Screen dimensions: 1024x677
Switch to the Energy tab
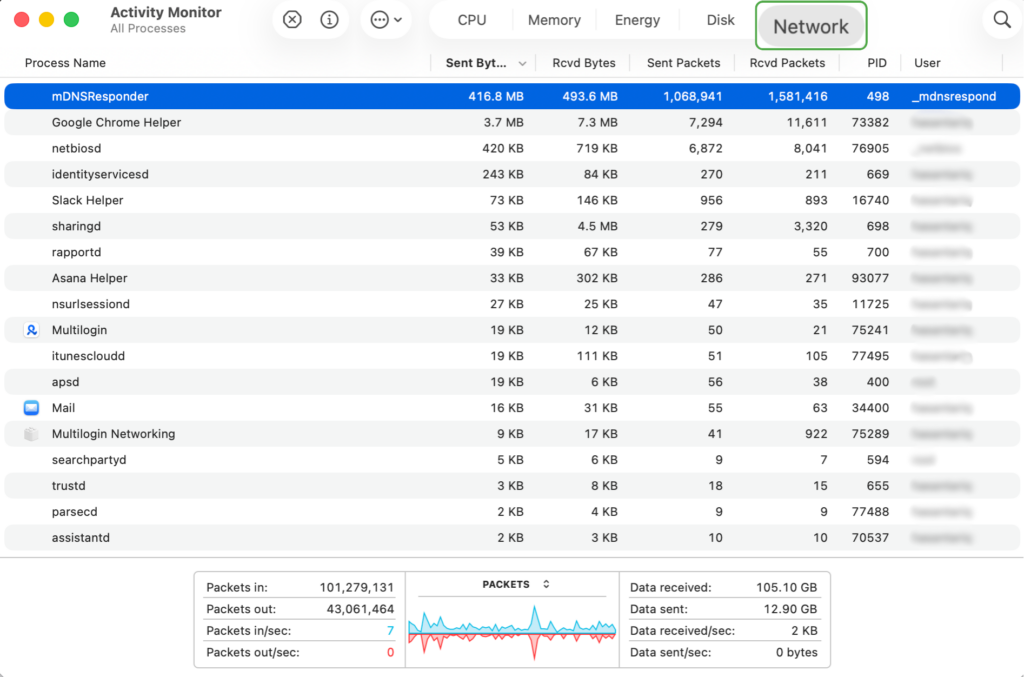637,20
